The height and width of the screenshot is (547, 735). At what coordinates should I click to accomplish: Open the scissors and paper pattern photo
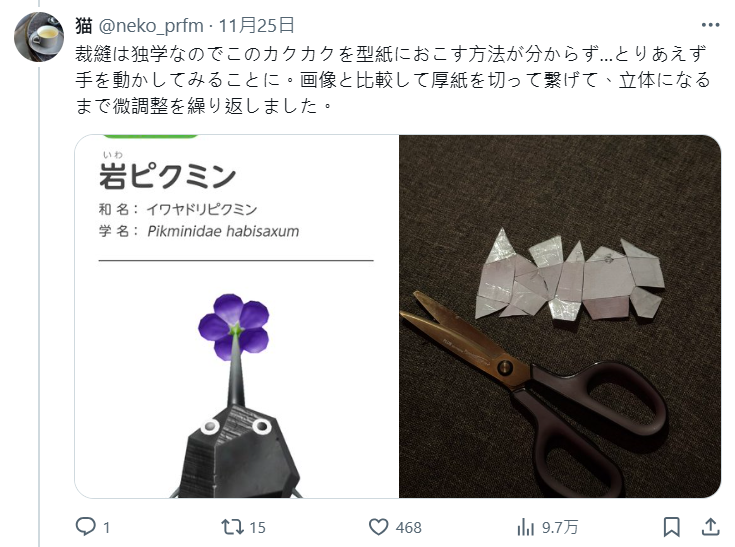click(x=560, y=316)
